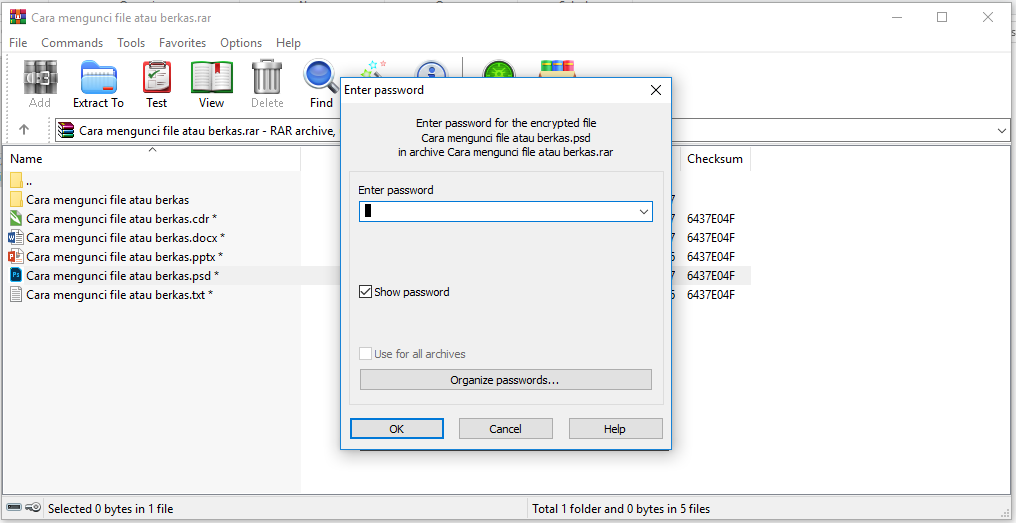Image resolution: width=1016 pixels, height=523 pixels.
Task: Click the drive icon in status bar
Action: (14, 507)
